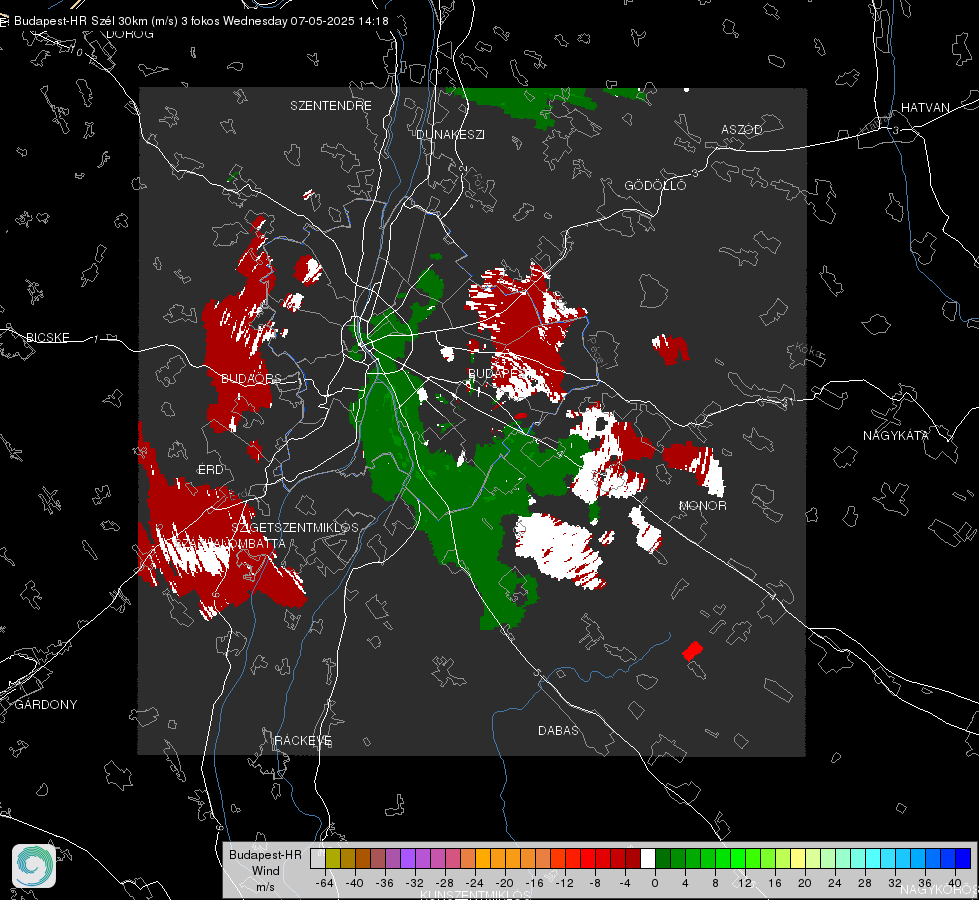
Task: Click the SZENTENDRE city label
Action: click(331, 106)
